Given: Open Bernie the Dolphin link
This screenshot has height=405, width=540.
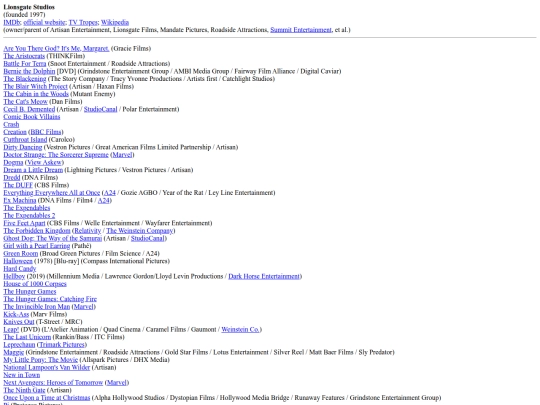Looking at the screenshot, I should click(x=29, y=71).
